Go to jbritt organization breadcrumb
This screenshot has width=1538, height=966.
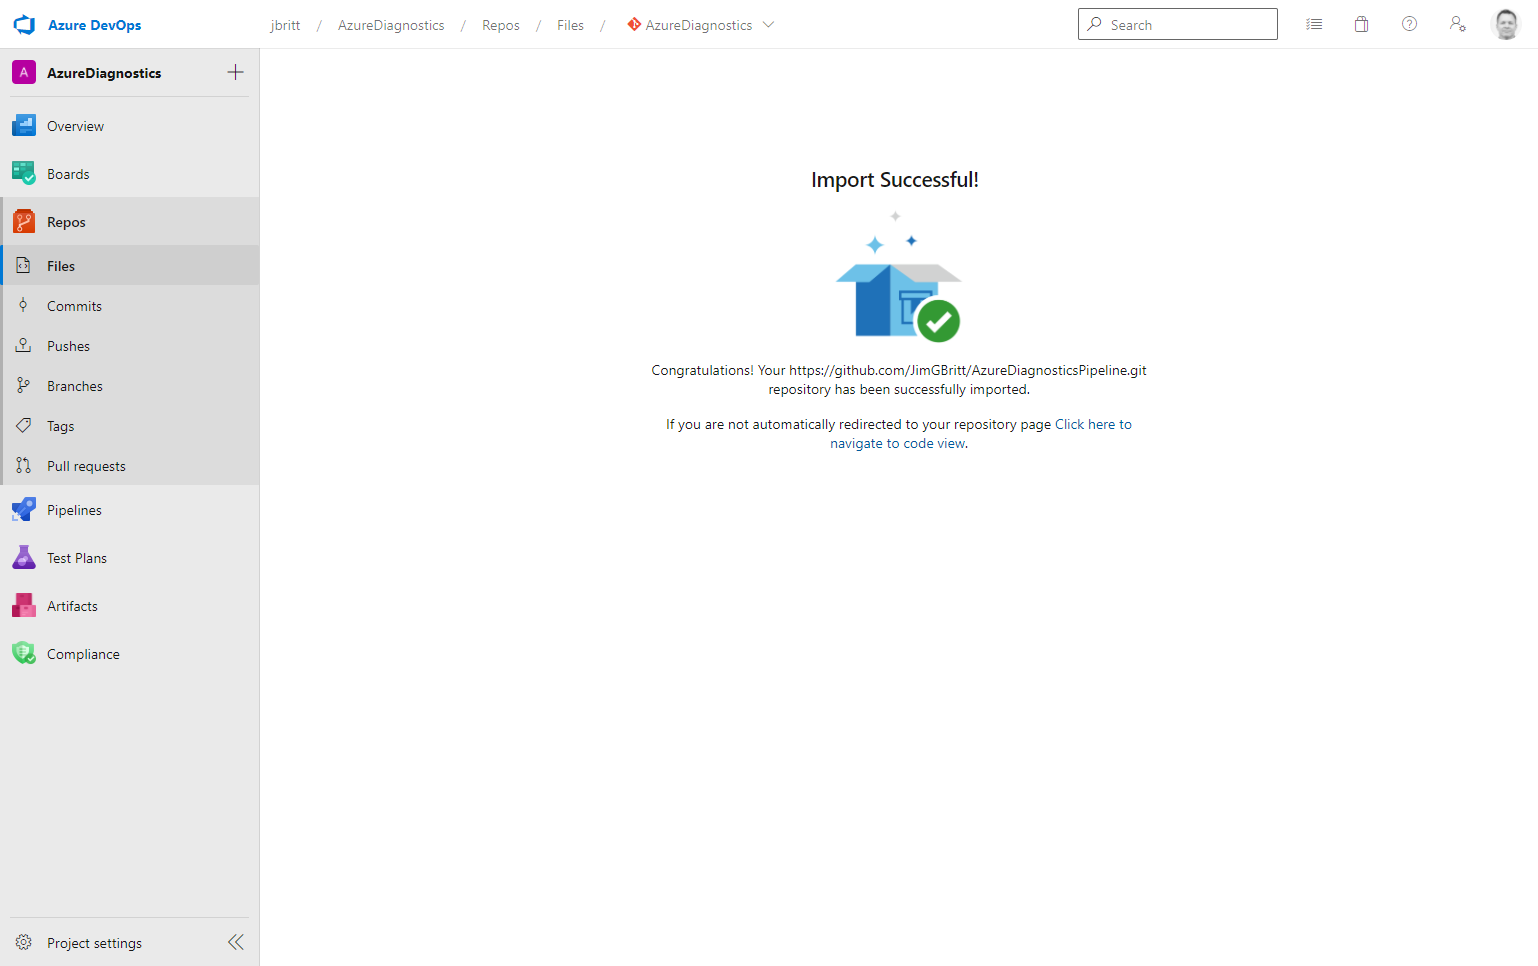click(x=285, y=25)
